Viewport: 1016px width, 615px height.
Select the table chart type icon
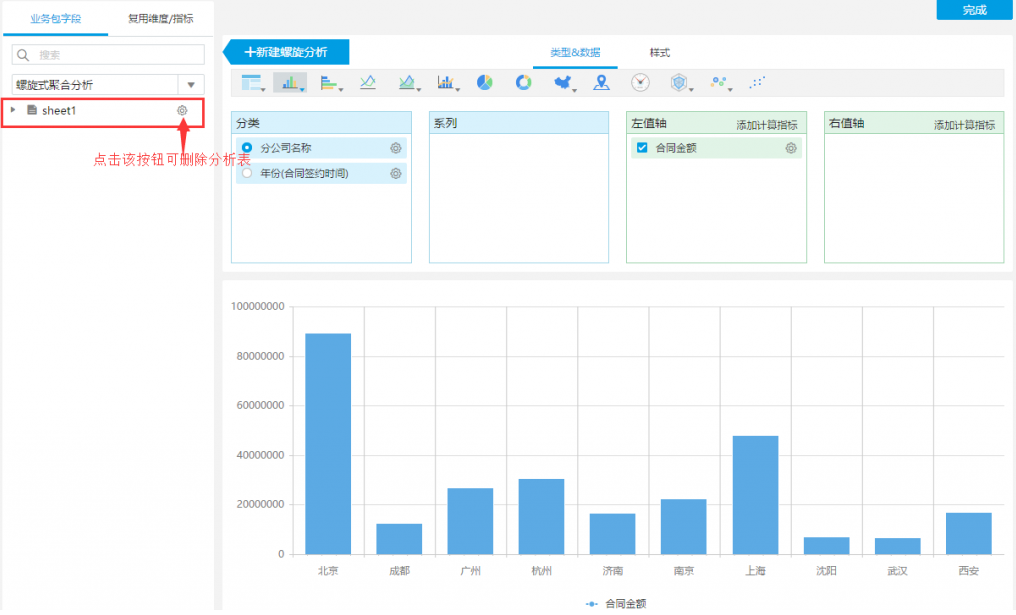251,82
